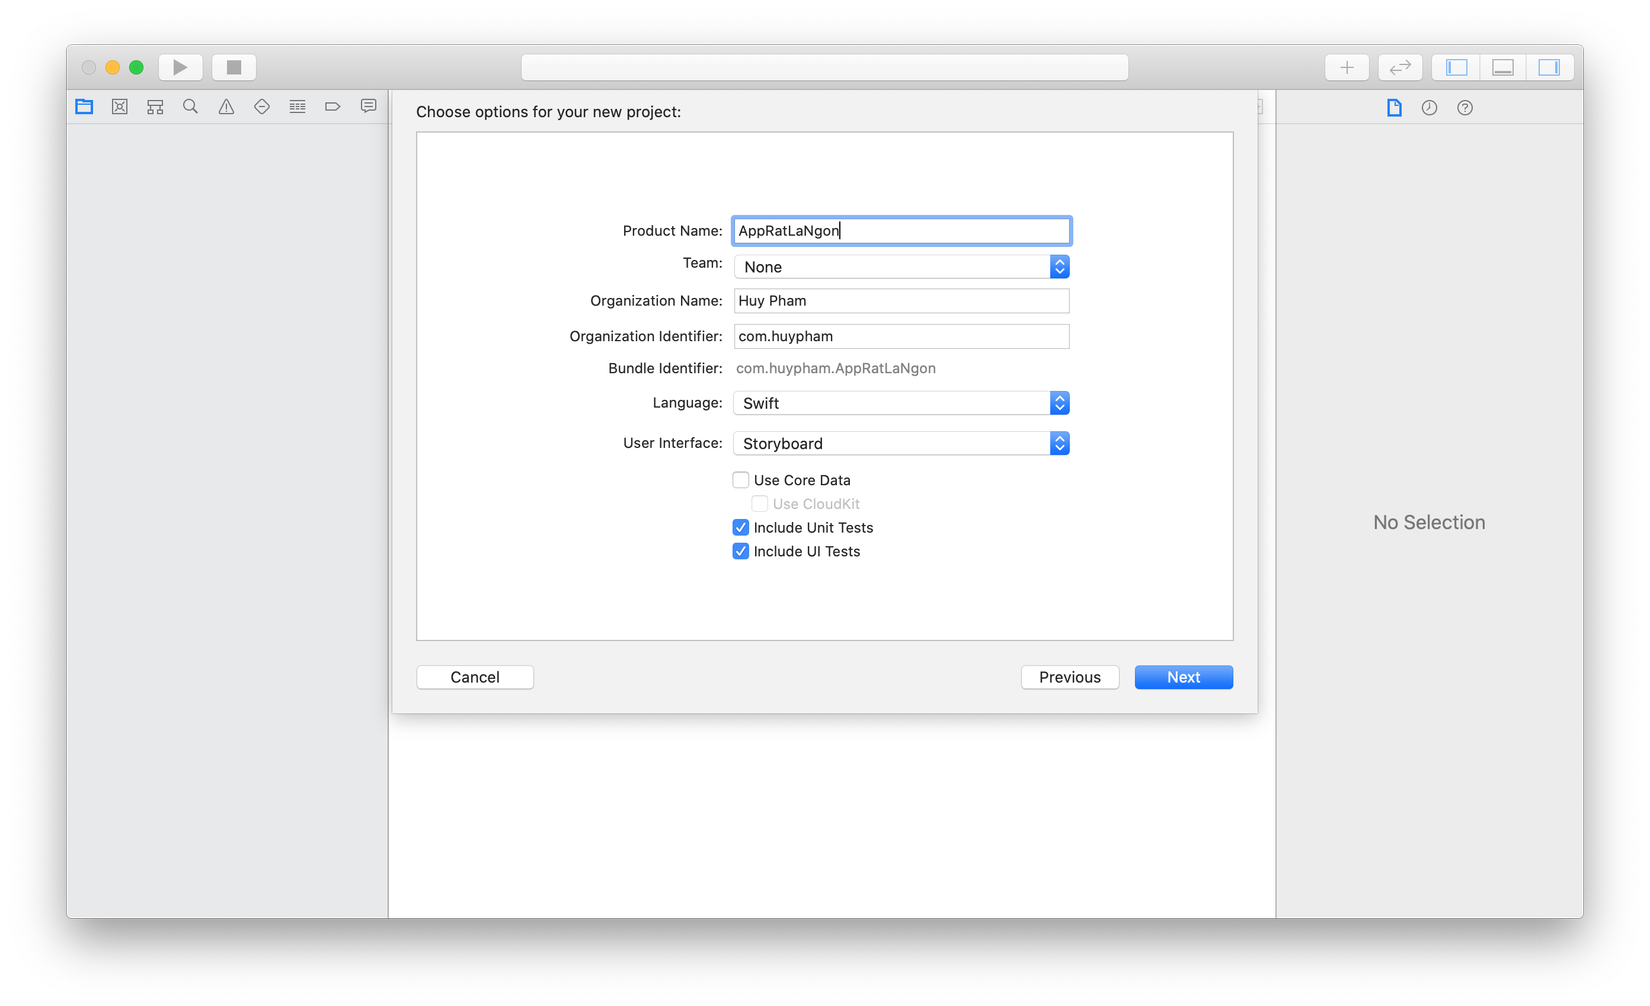Click the Run play button
The height and width of the screenshot is (1006, 1650).
coord(181,67)
